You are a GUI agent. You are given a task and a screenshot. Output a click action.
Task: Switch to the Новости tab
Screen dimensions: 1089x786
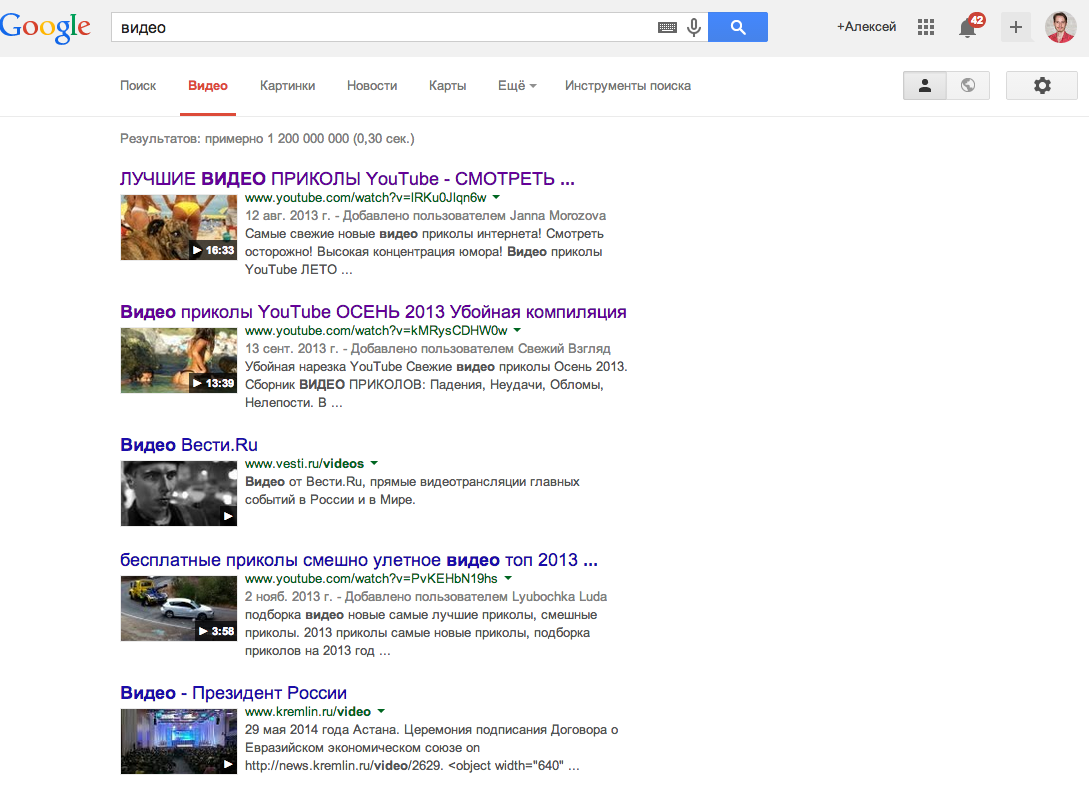pos(372,85)
